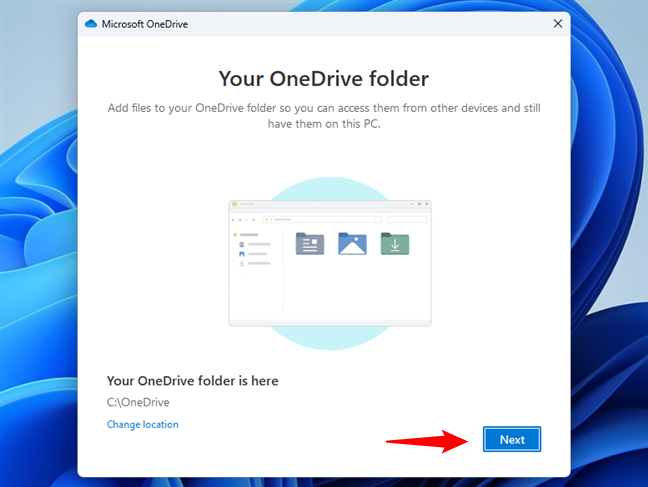
Task: Click the documents folder icon in illustration
Action: pyautogui.click(x=310, y=244)
